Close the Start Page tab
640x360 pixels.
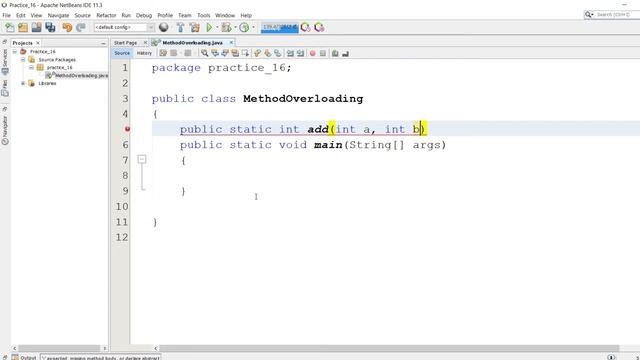click(x=145, y=42)
